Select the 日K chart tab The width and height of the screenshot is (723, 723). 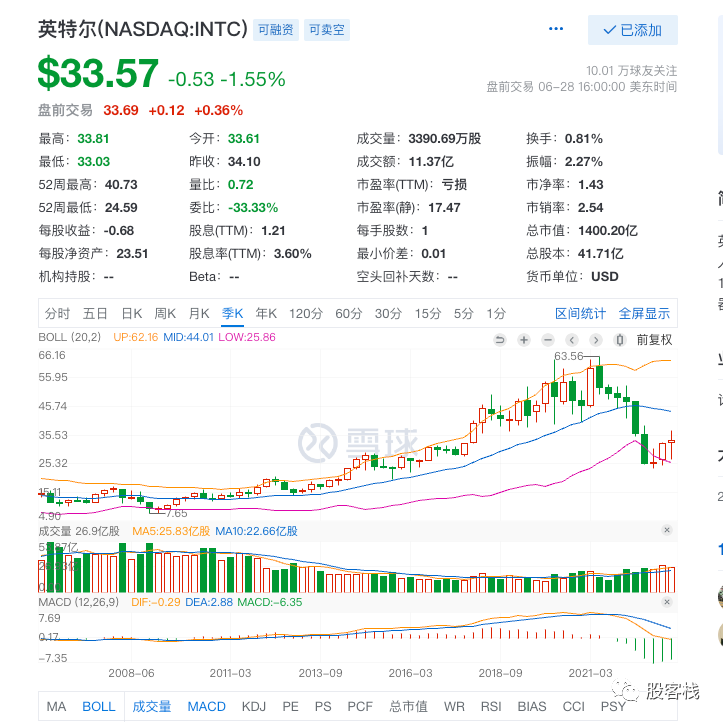[x=131, y=314]
